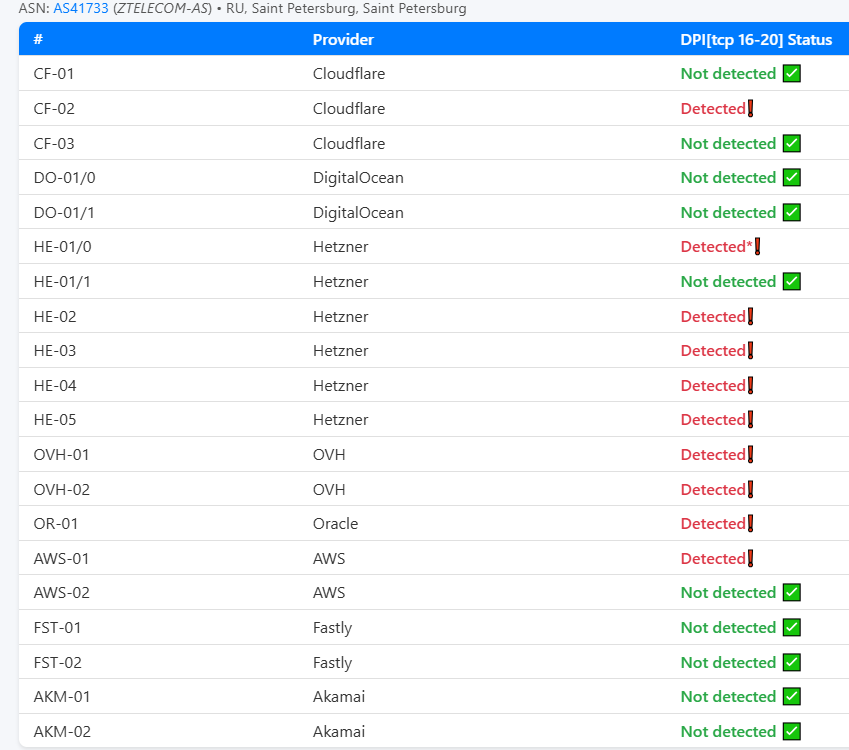This screenshot has height=750, width=849.
Task: Select the 'AWS-02' cell
Action: click(x=62, y=592)
